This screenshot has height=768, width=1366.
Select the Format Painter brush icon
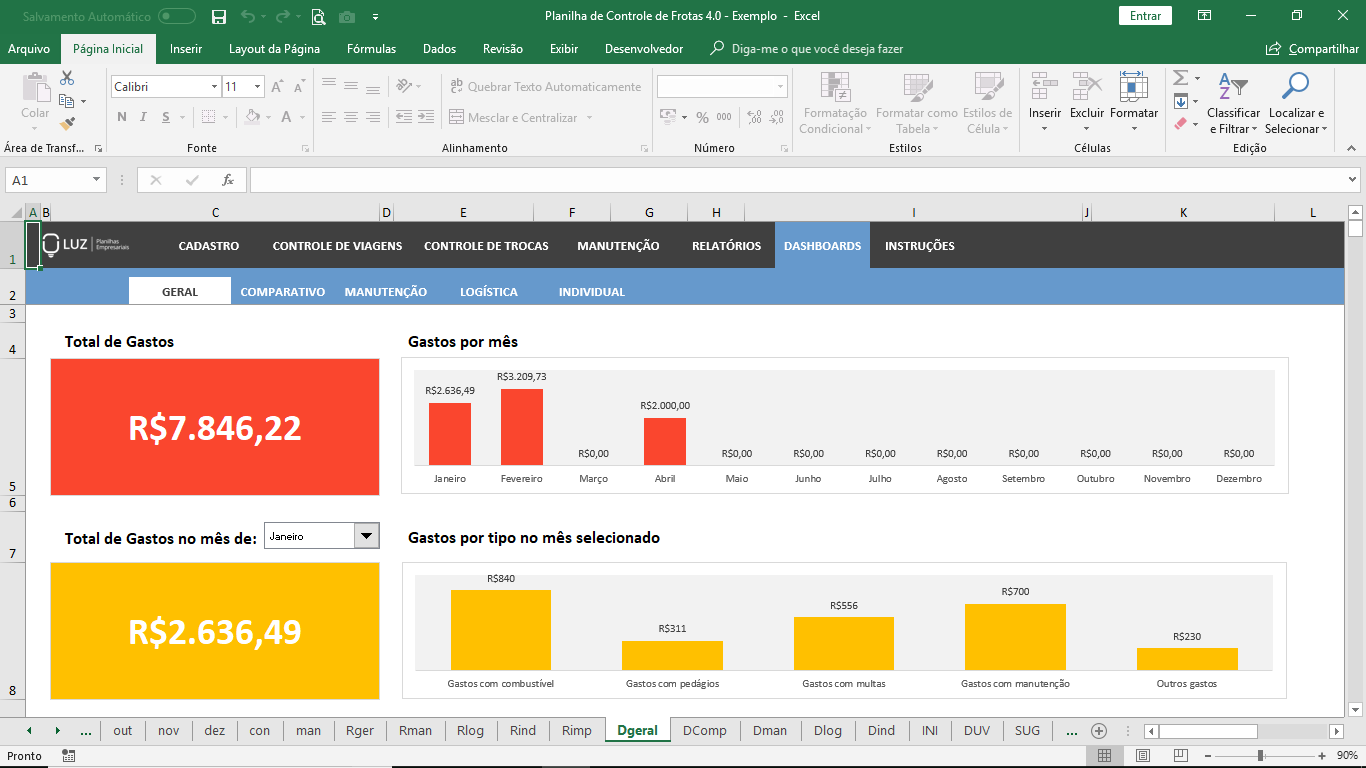click(67, 124)
